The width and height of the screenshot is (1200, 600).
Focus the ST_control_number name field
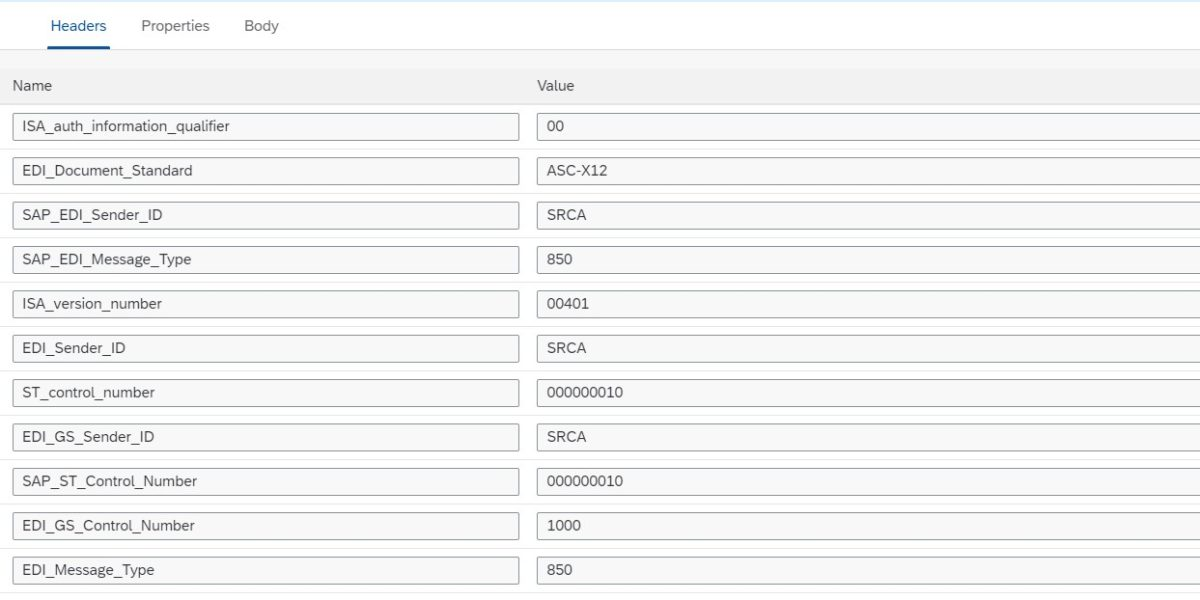pyautogui.click(x=266, y=393)
